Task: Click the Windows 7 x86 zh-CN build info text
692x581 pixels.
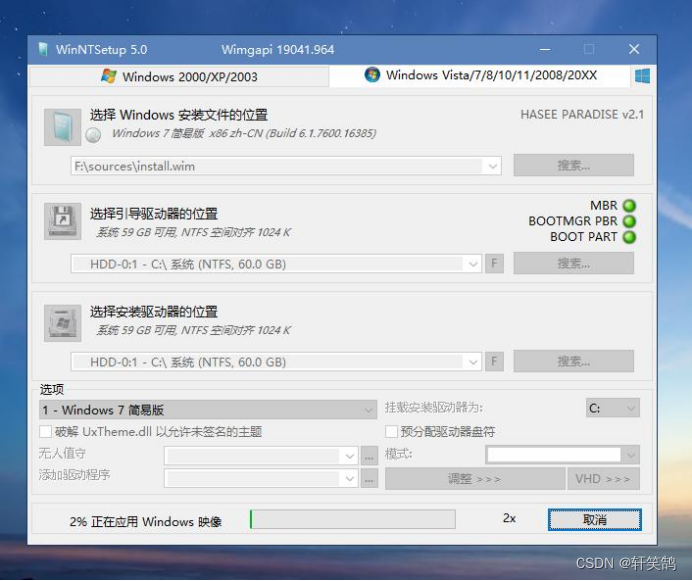Action: pyautogui.click(x=244, y=133)
